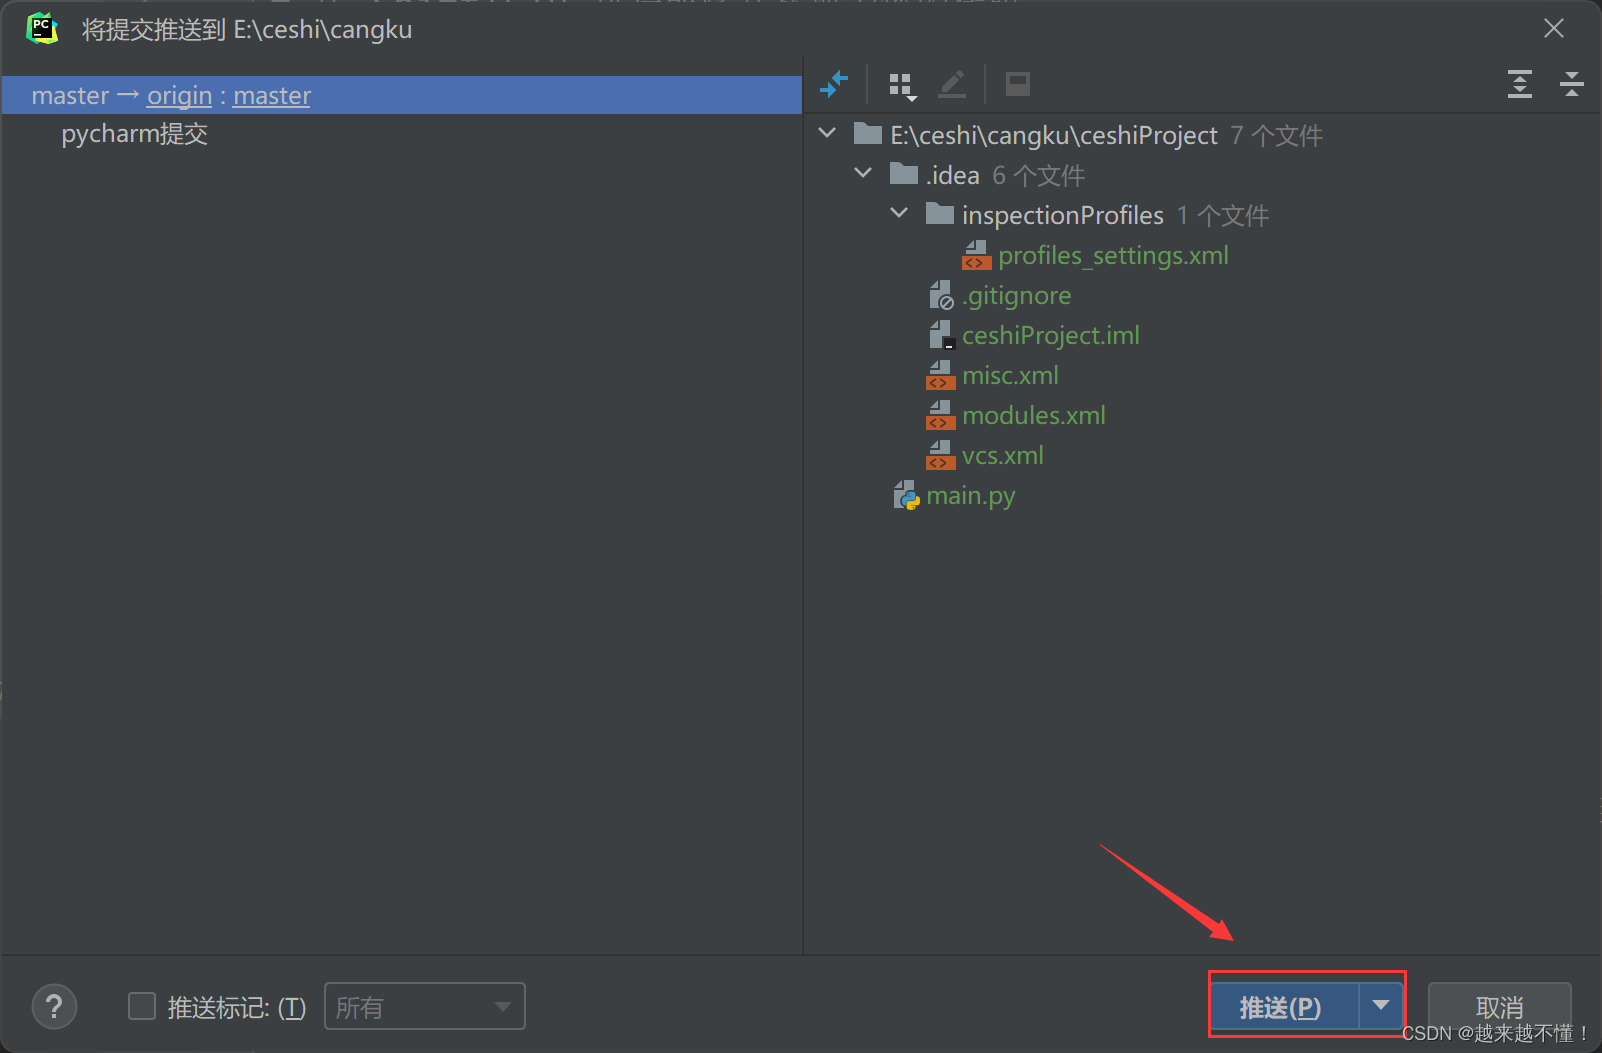Click the modules.xml file icon
This screenshot has height=1053, width=1602.
click(x=940, y=416)
